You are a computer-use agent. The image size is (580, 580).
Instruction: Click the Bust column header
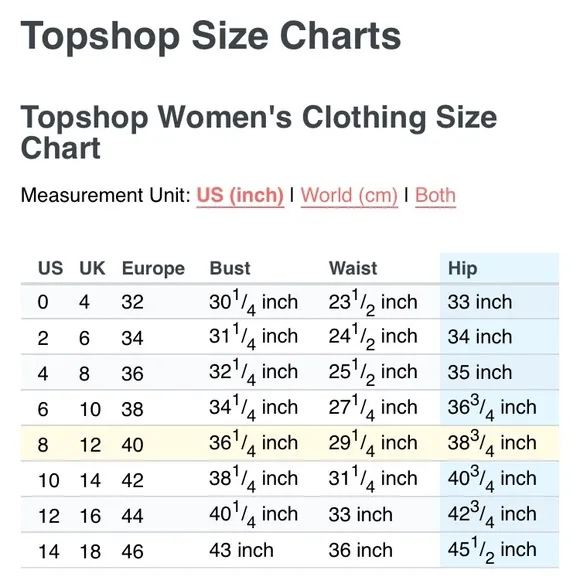click(230, 268)
